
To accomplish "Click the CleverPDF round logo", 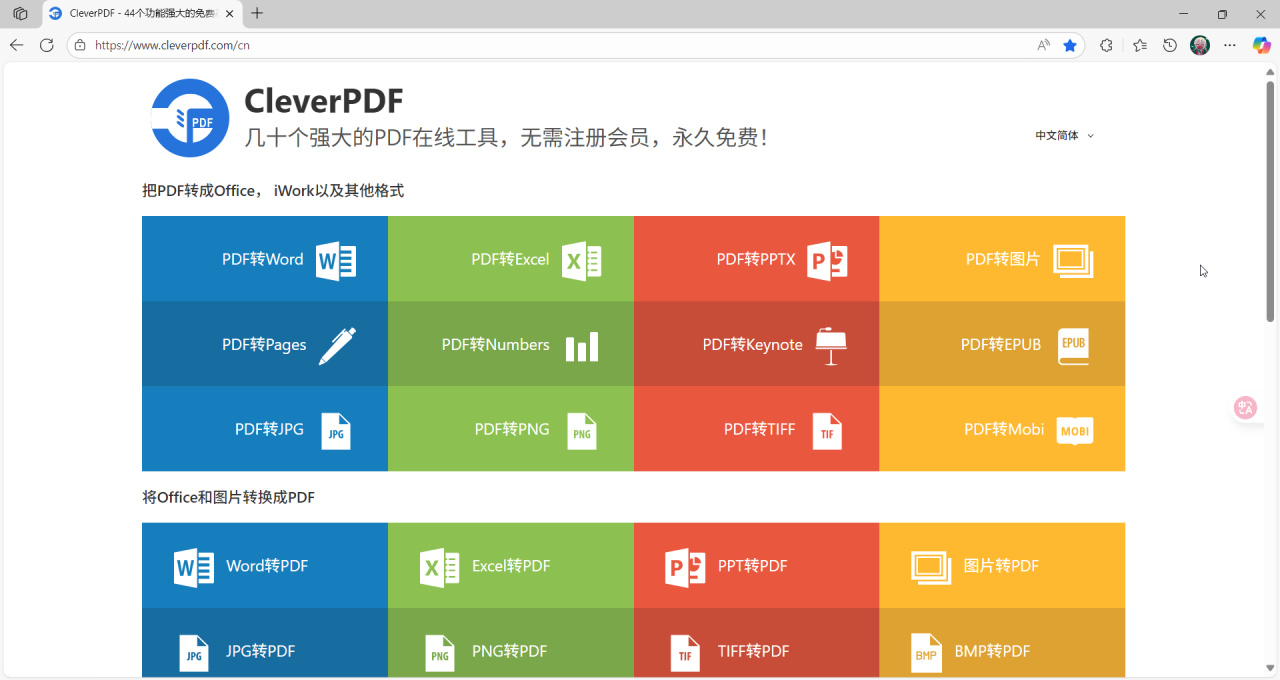I will pos(190,118).
